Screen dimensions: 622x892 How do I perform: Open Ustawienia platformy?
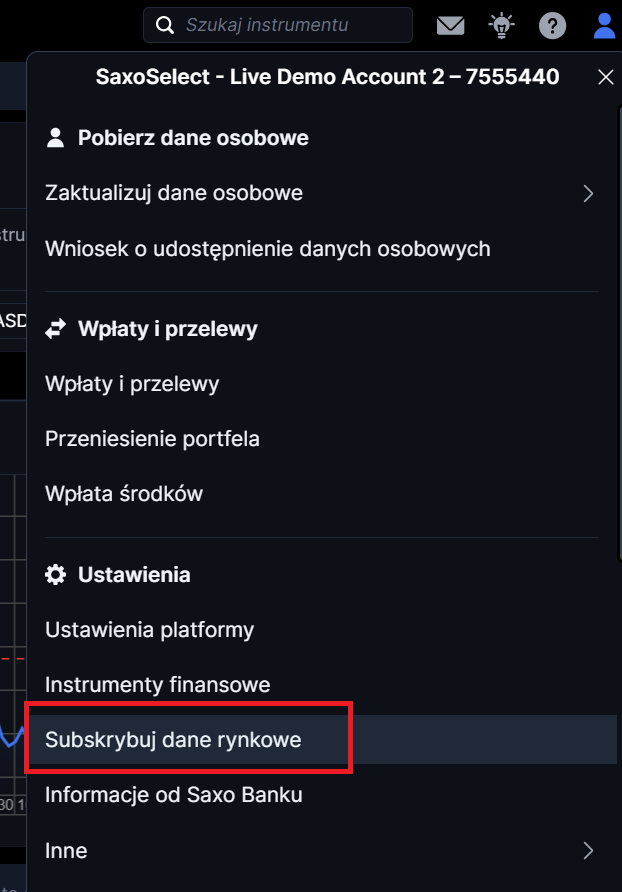click(x=150, y=630)
